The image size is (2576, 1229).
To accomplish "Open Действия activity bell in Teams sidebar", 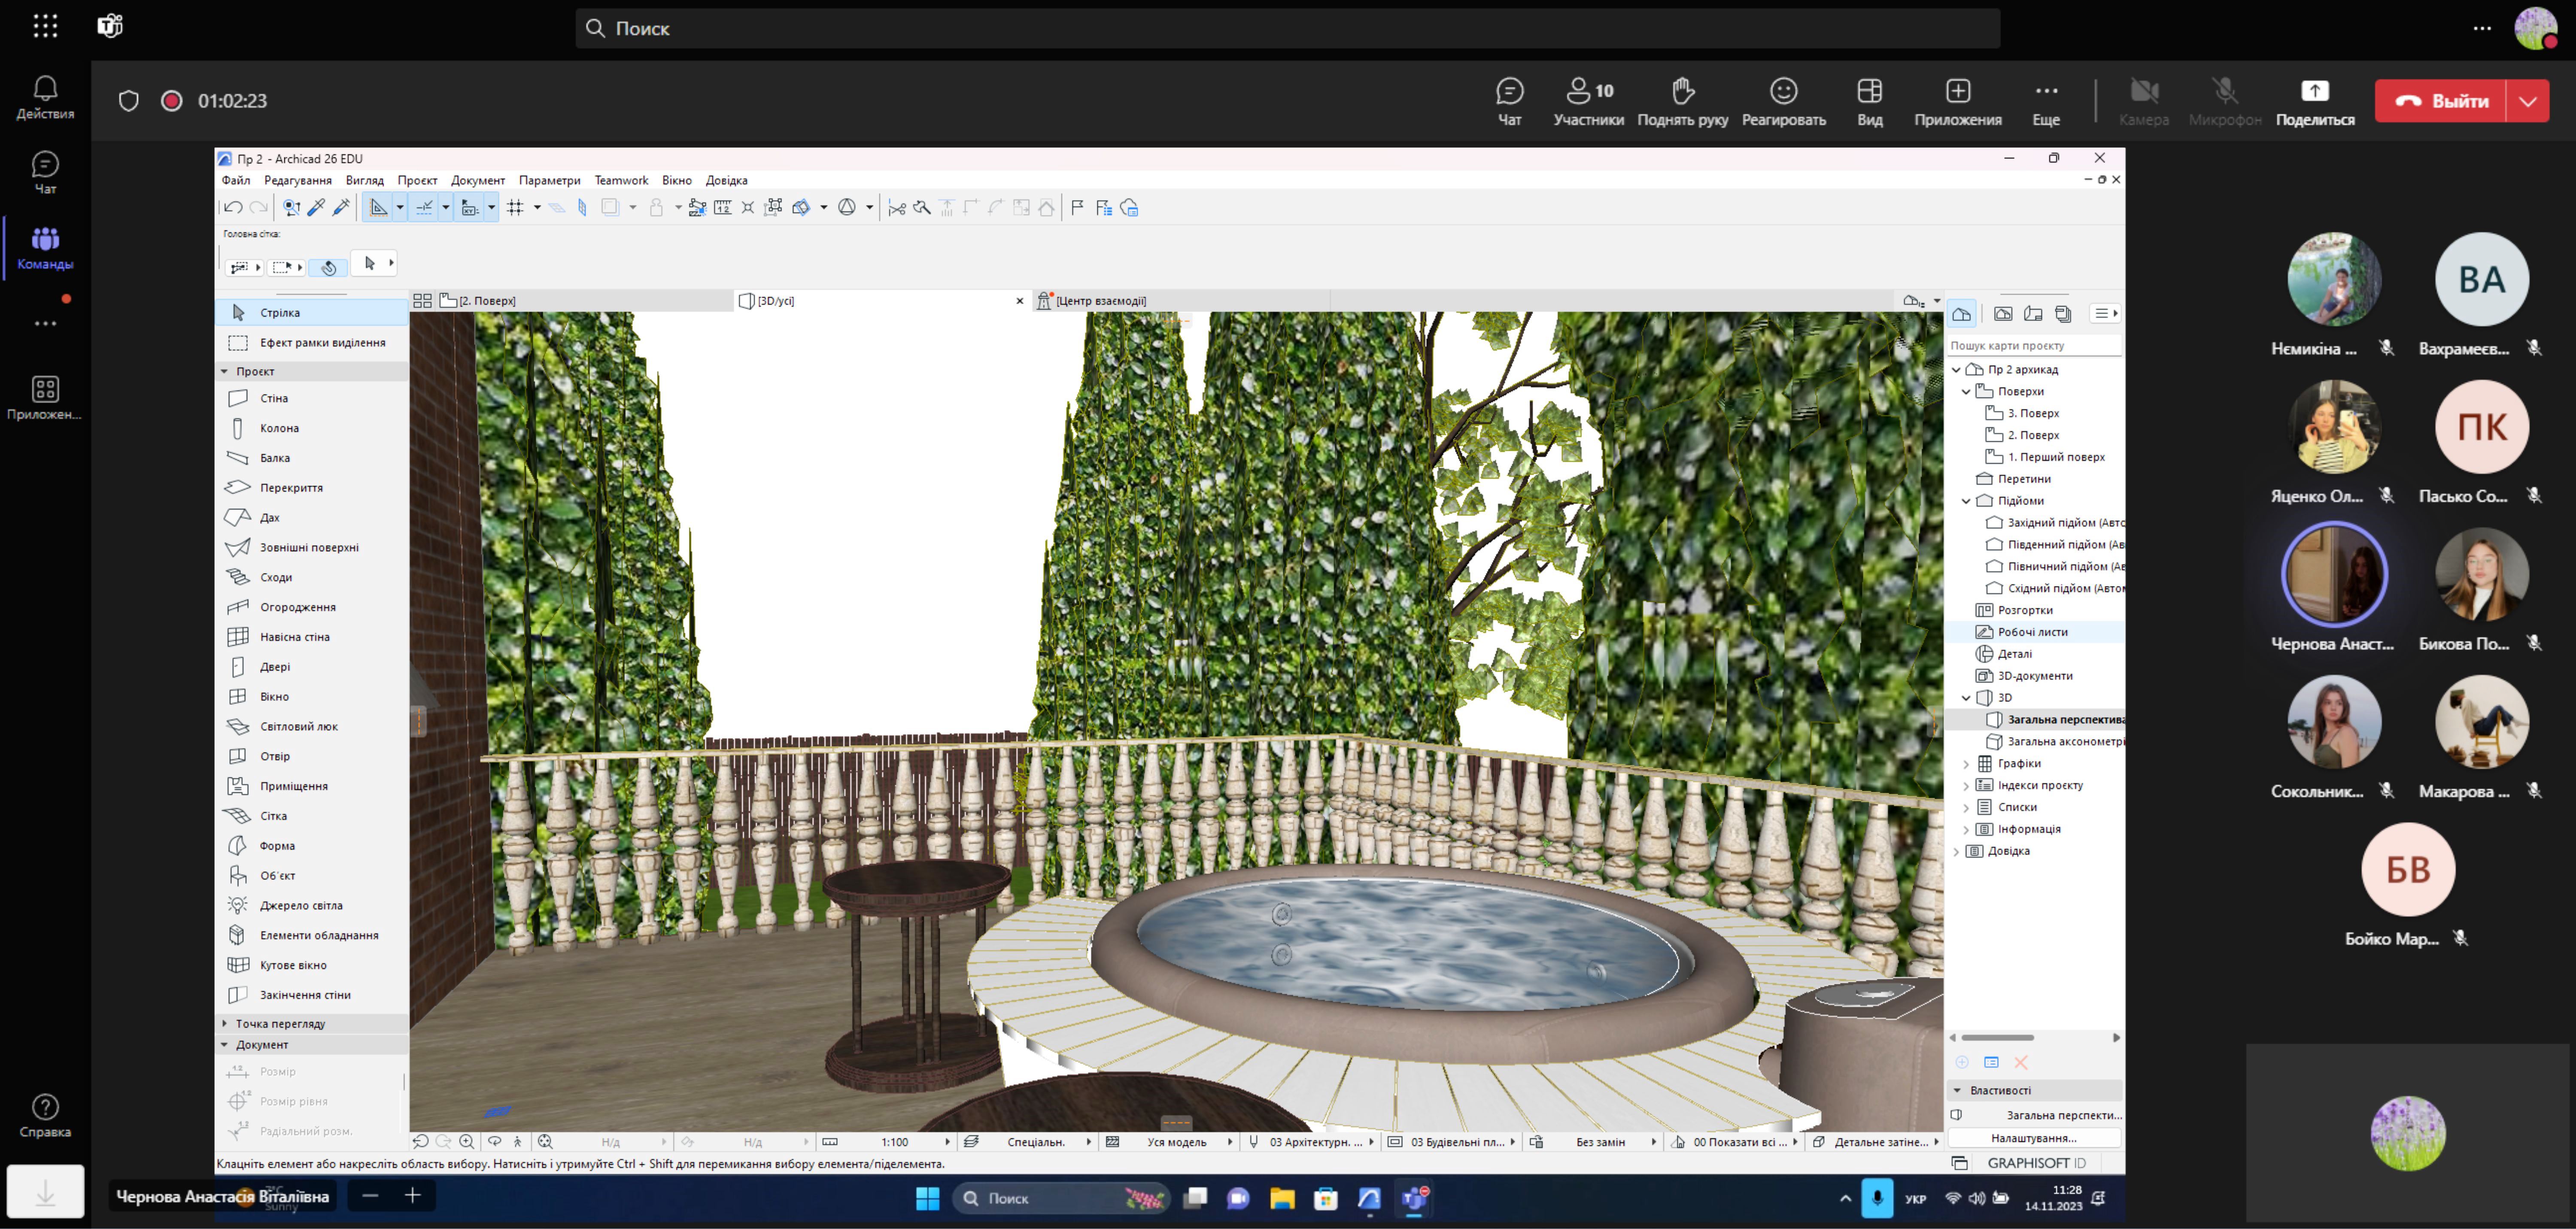I will [x=45, y=98].
